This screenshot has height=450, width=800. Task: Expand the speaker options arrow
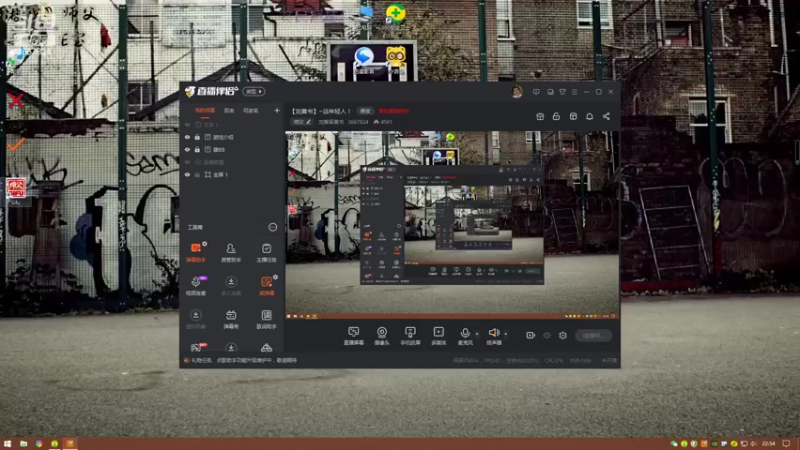(506, 334)
